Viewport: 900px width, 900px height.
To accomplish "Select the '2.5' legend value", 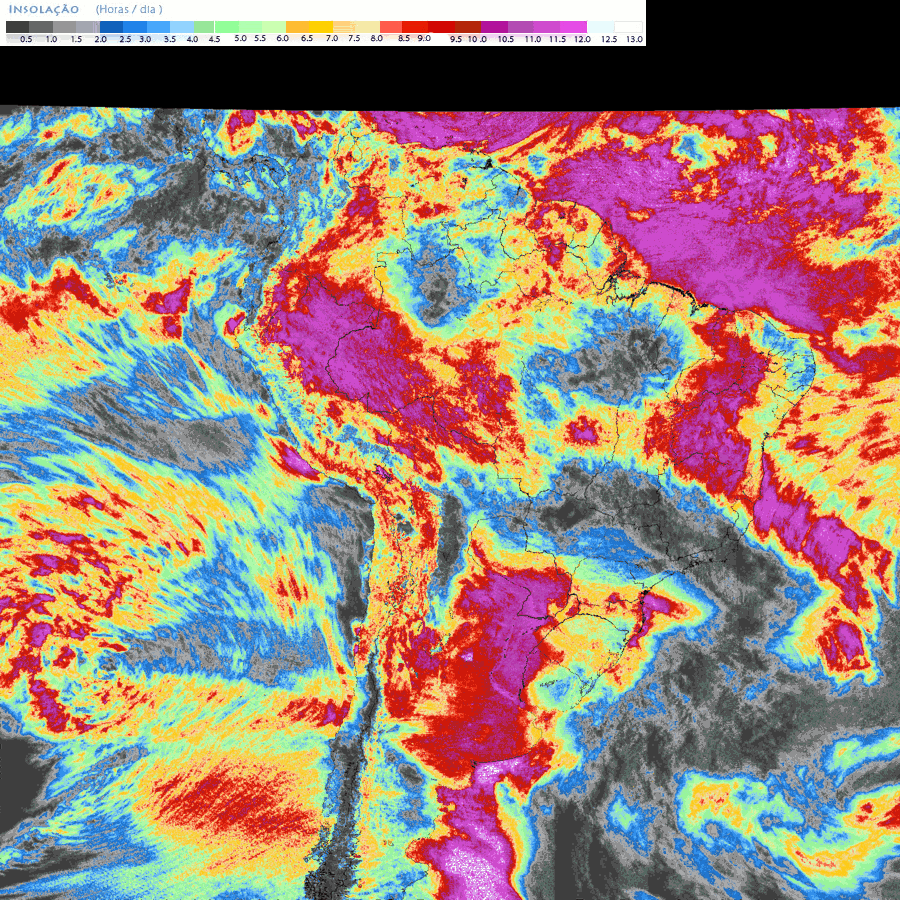I will pos(125,39).
